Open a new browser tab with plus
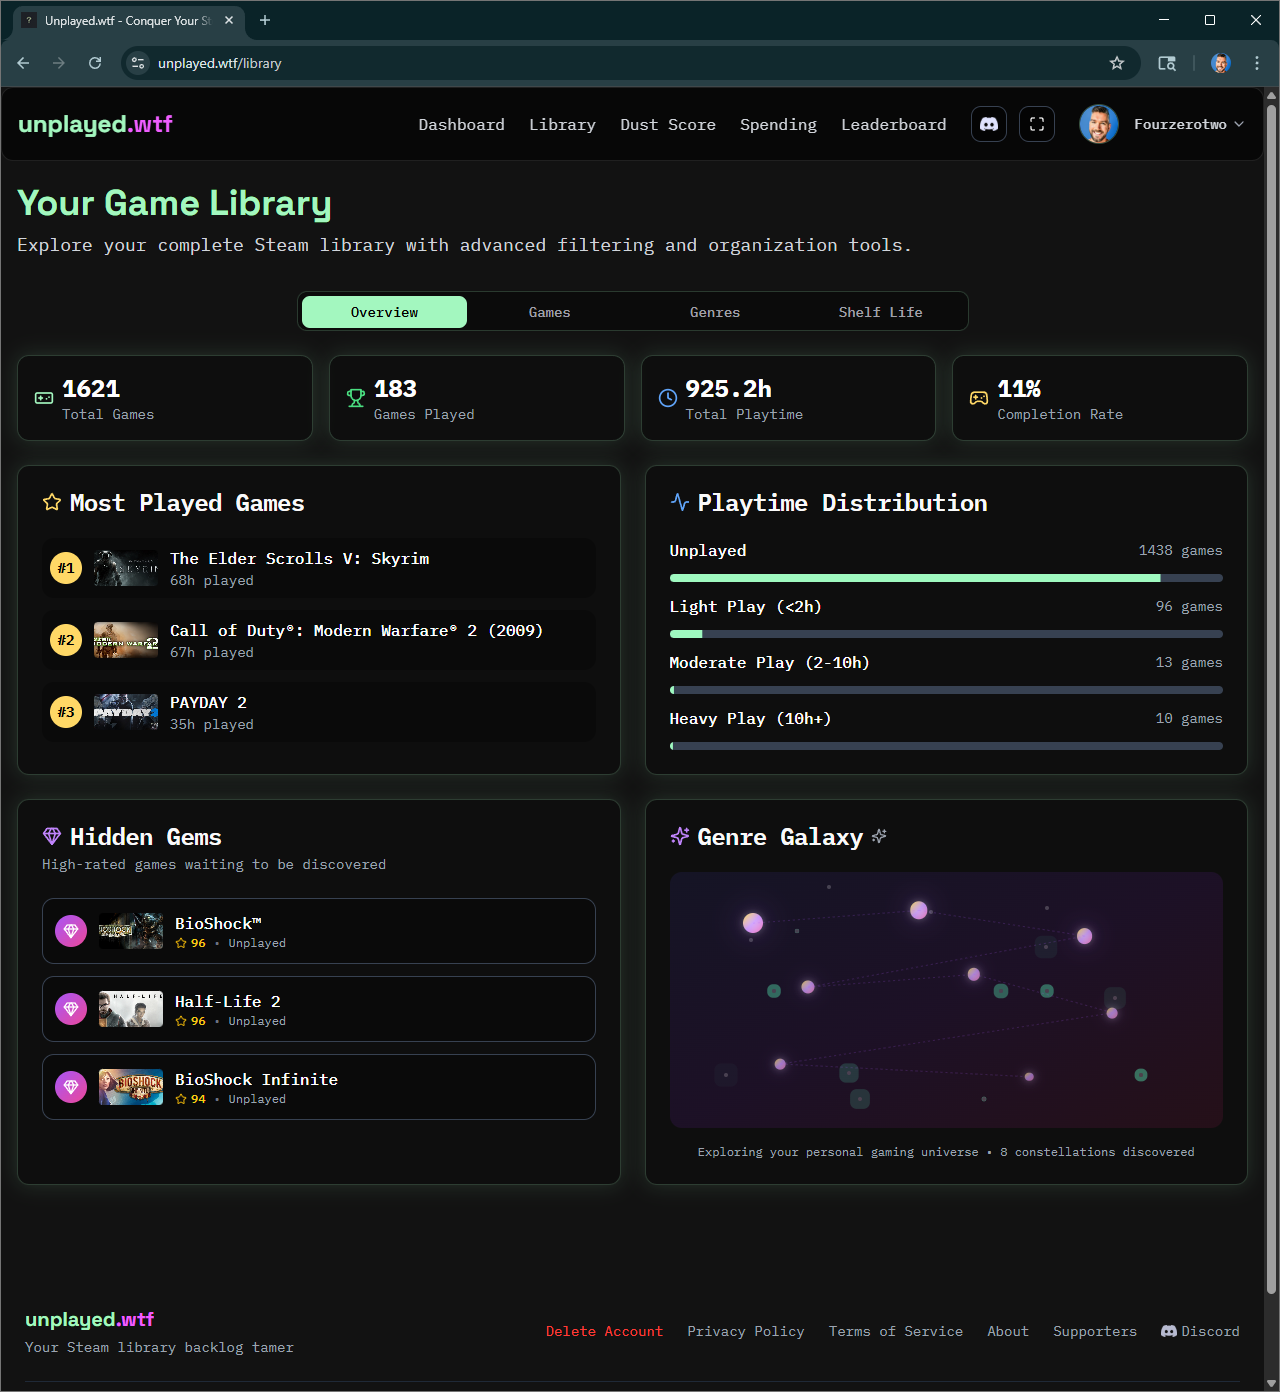Viewport: 1280px width, 1392px height. point(265,20)
